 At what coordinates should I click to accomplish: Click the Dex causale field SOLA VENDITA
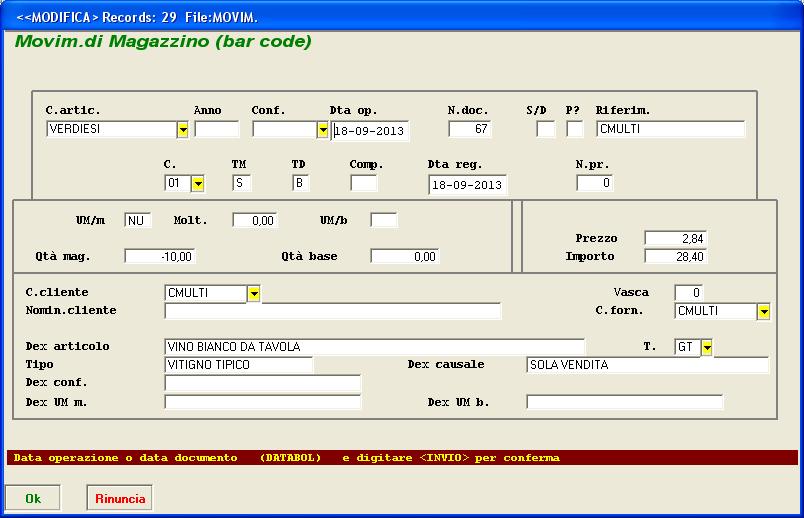pyautogui.click(x=648, y=365)
